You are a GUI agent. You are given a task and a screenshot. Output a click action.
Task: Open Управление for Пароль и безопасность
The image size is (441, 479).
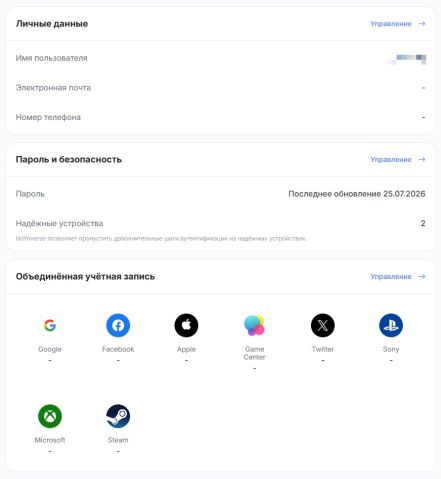(391, 159)
